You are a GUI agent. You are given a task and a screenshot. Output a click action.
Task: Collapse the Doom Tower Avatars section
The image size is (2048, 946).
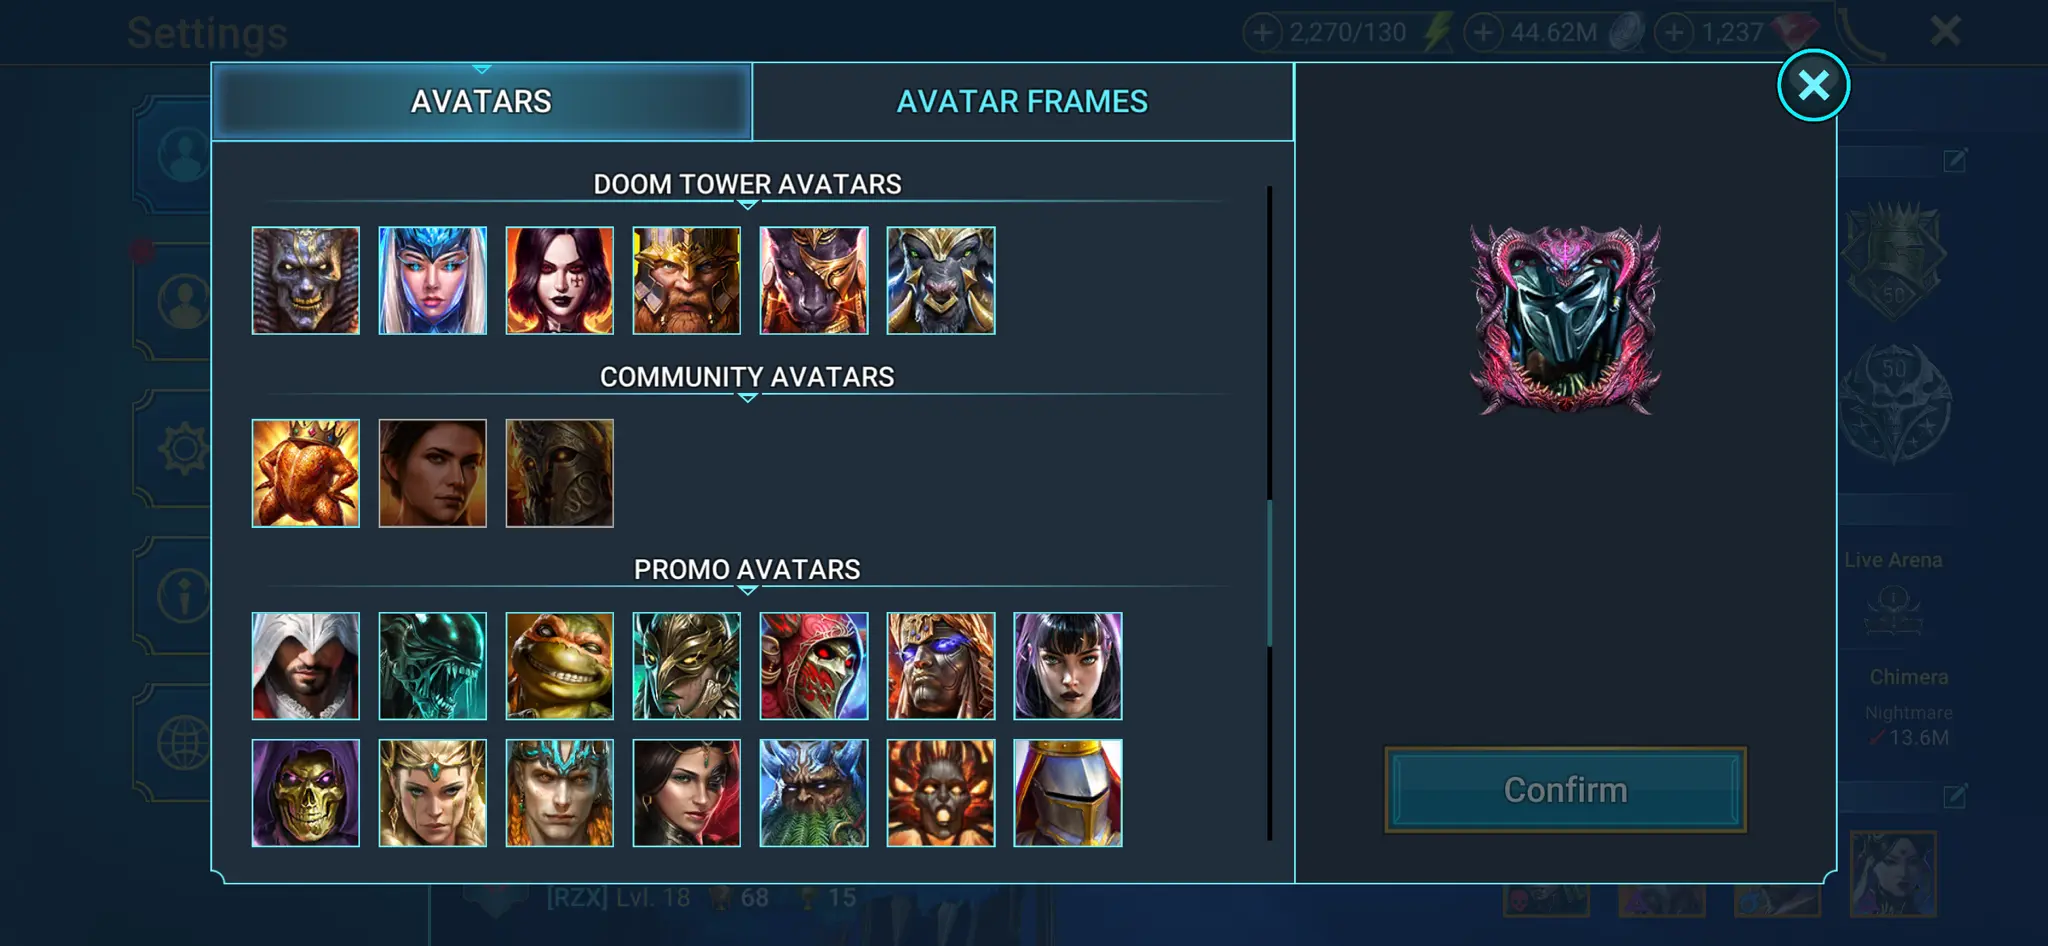[x=747, y=205]
